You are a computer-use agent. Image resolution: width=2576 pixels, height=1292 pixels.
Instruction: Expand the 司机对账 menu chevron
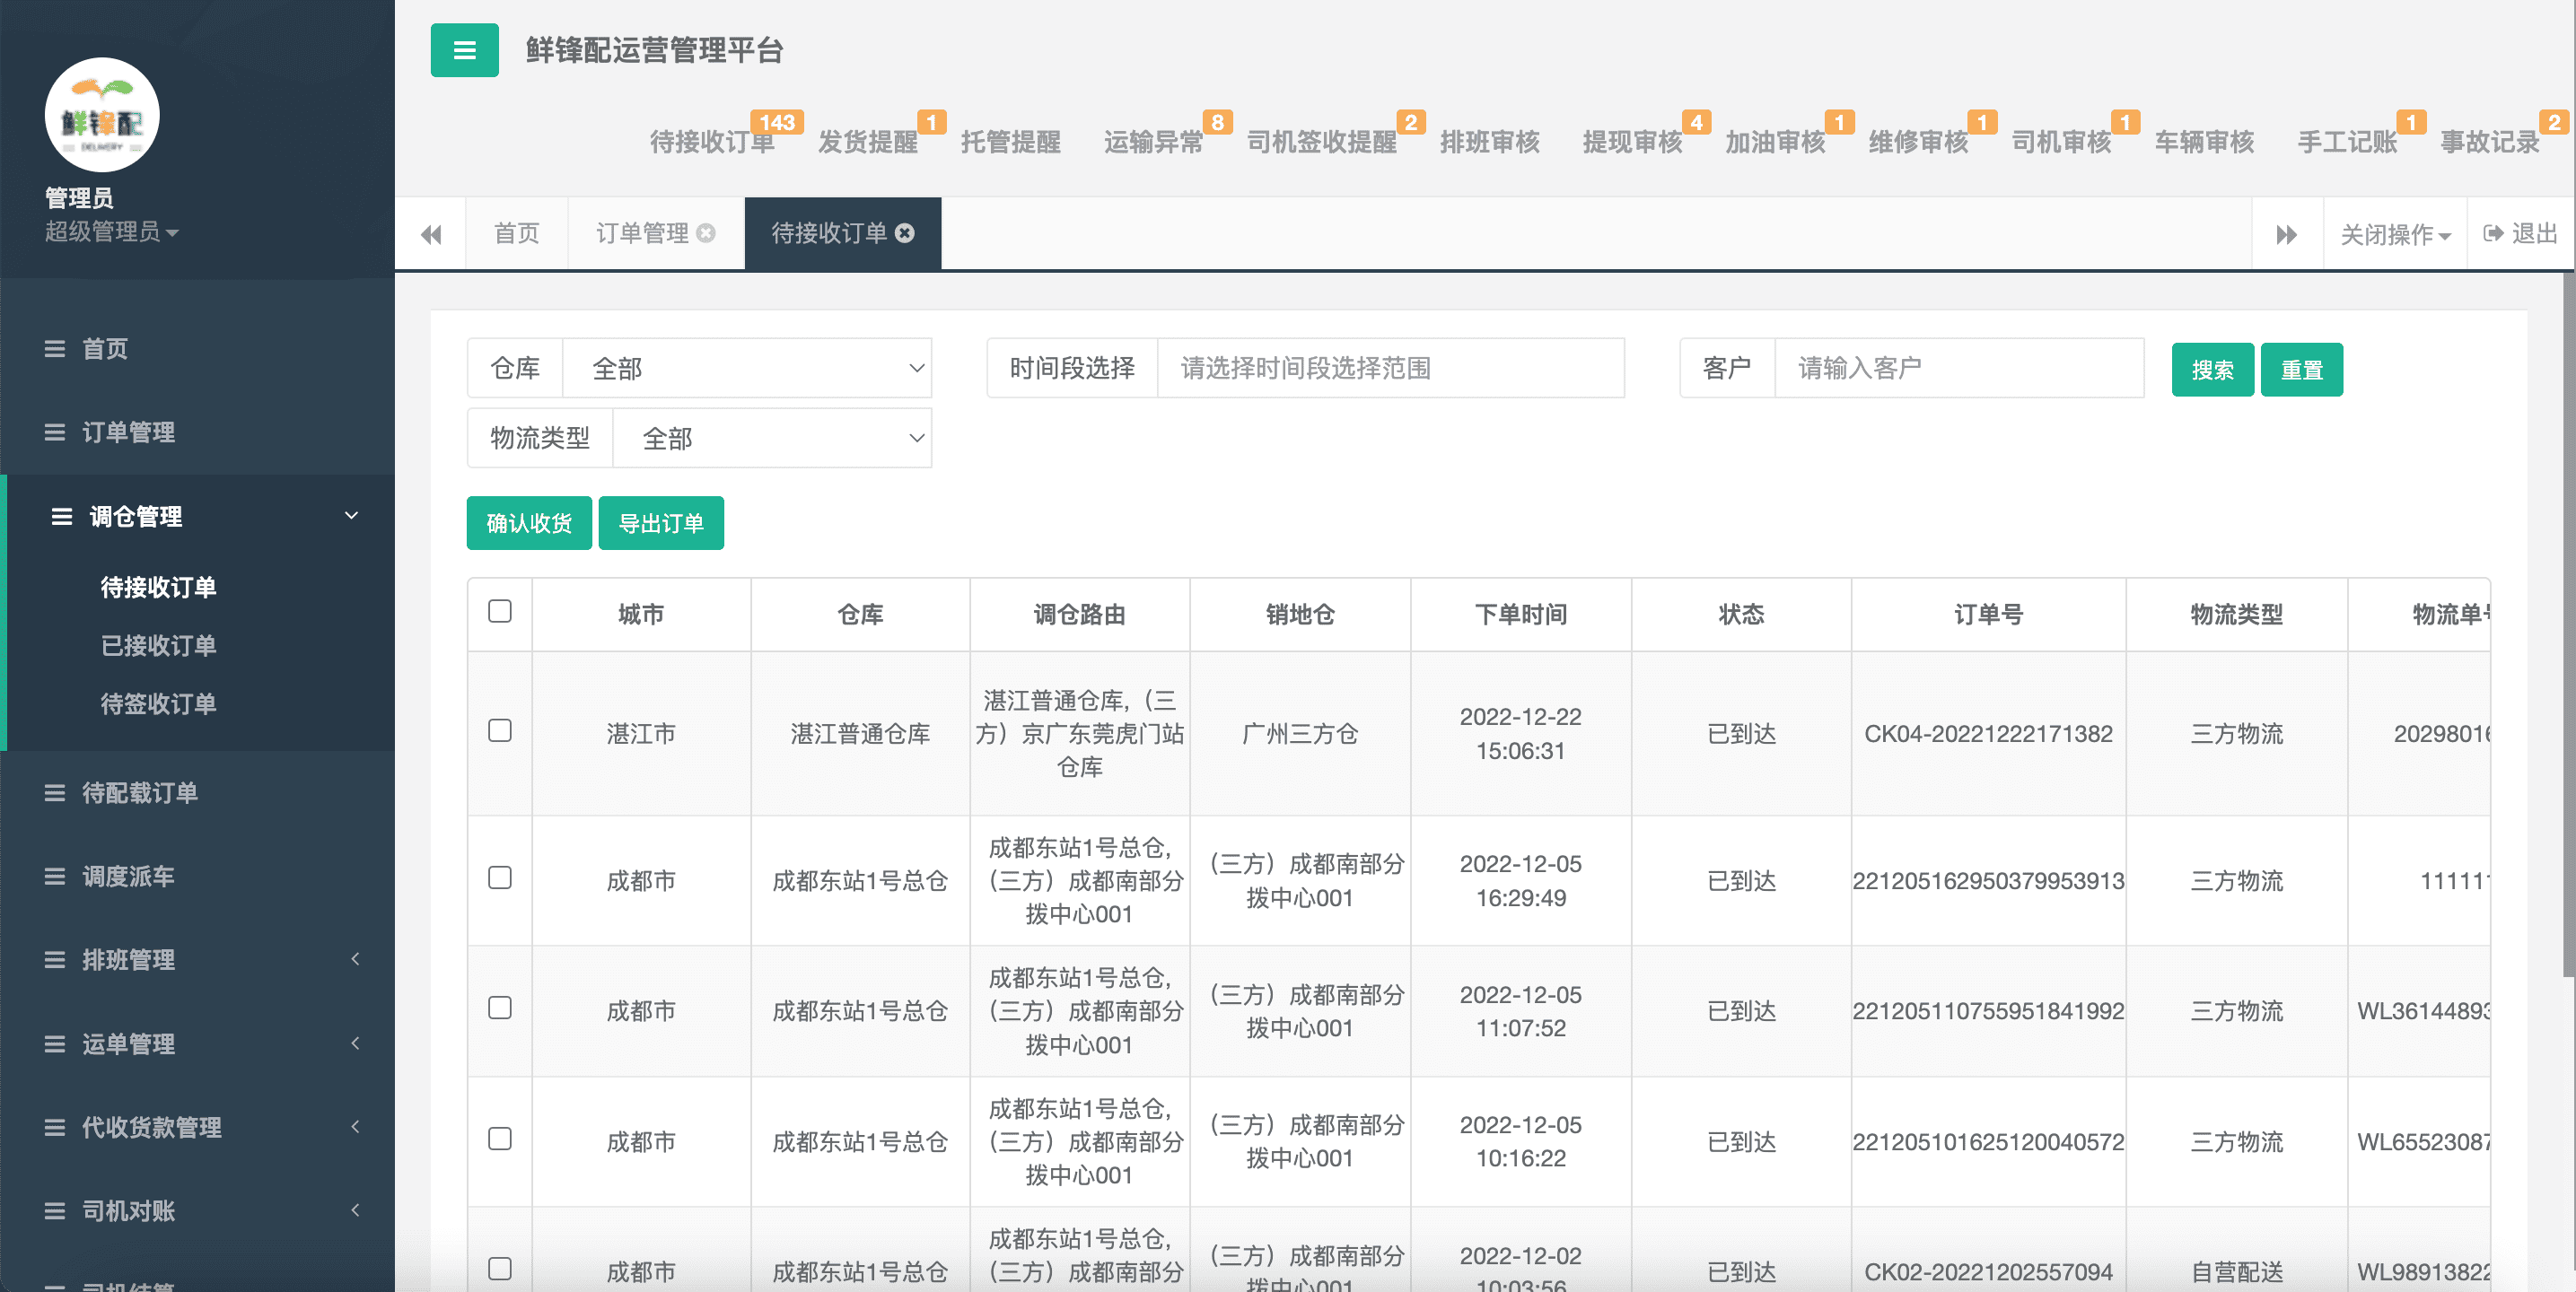(x=355, y=1210)
